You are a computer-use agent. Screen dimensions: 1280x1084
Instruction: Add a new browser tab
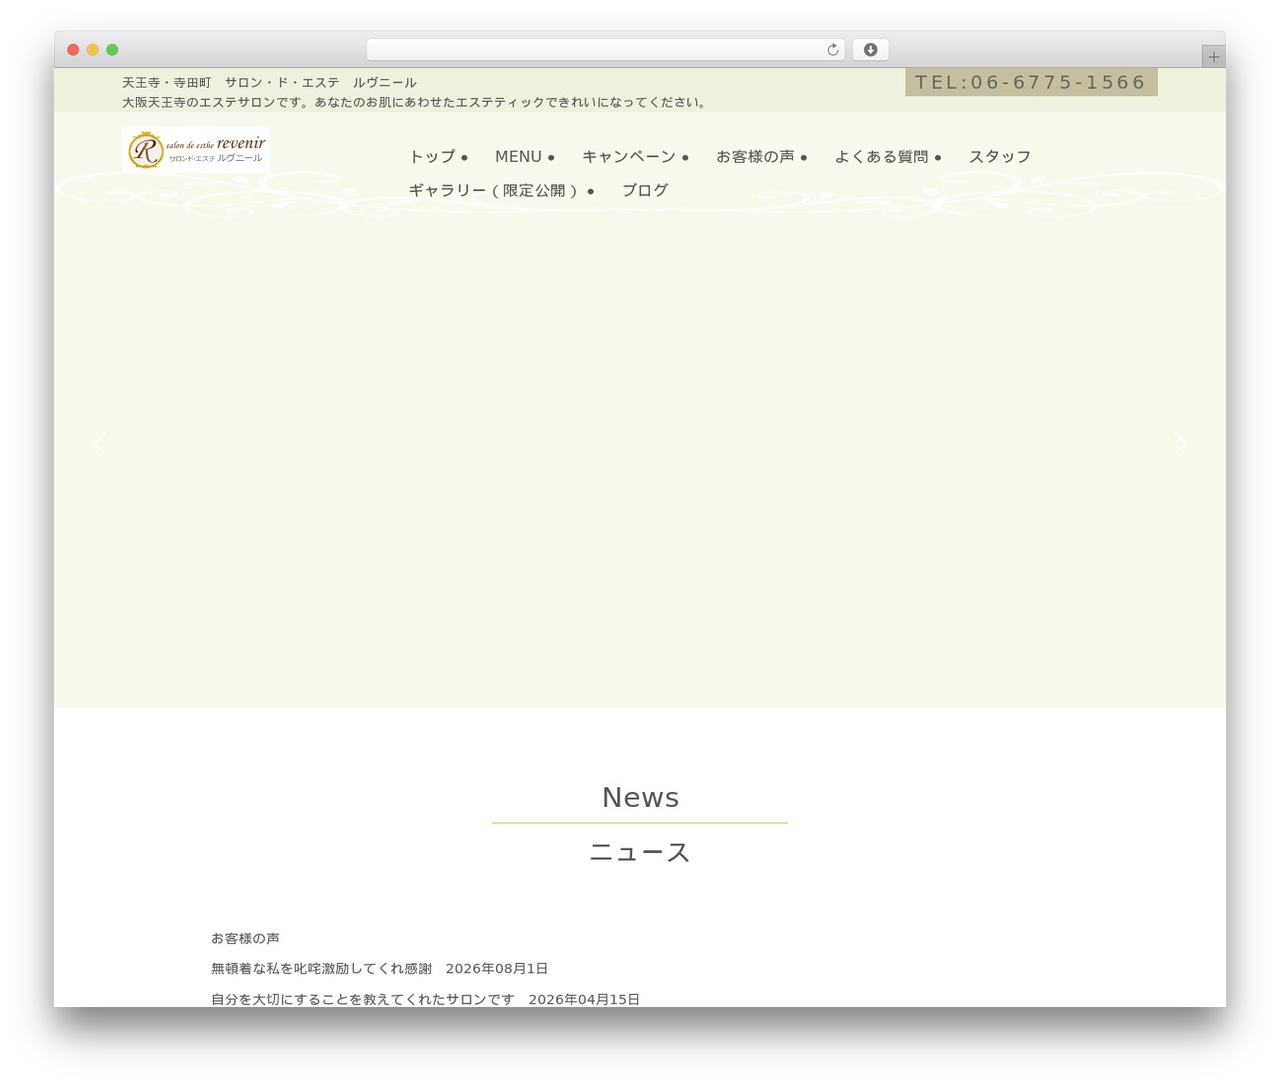click(x=1213, y=57)
